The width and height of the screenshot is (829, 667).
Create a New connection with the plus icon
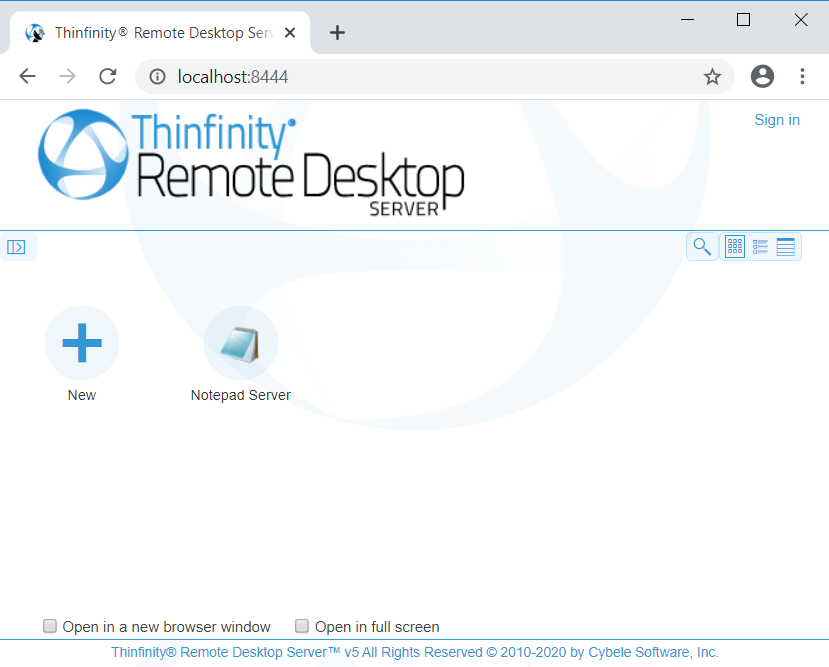(x=82, y=343)
